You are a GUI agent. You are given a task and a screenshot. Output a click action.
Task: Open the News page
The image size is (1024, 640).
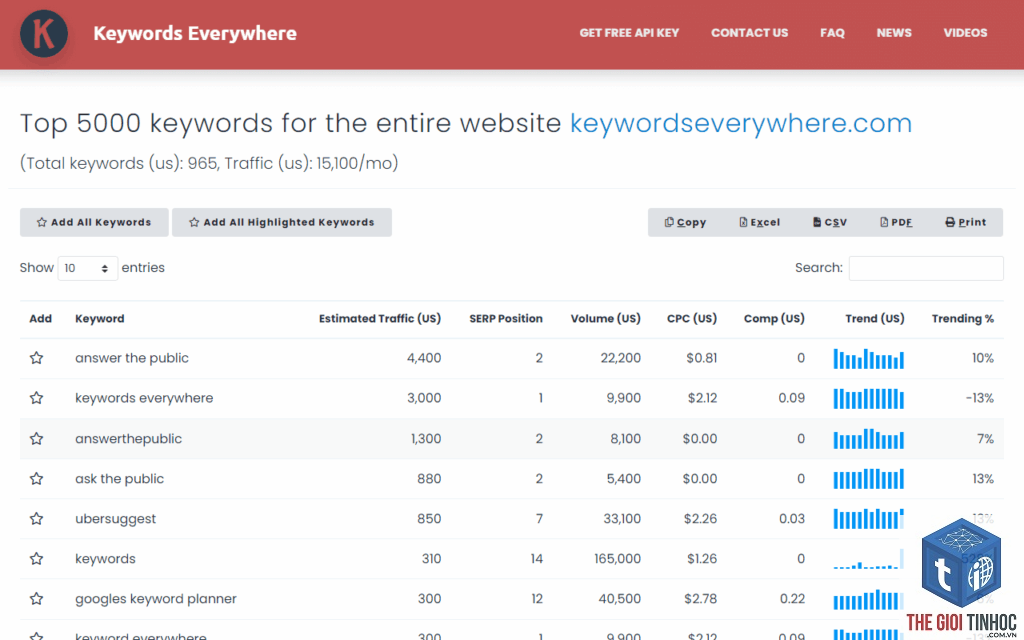coord(893,33)
